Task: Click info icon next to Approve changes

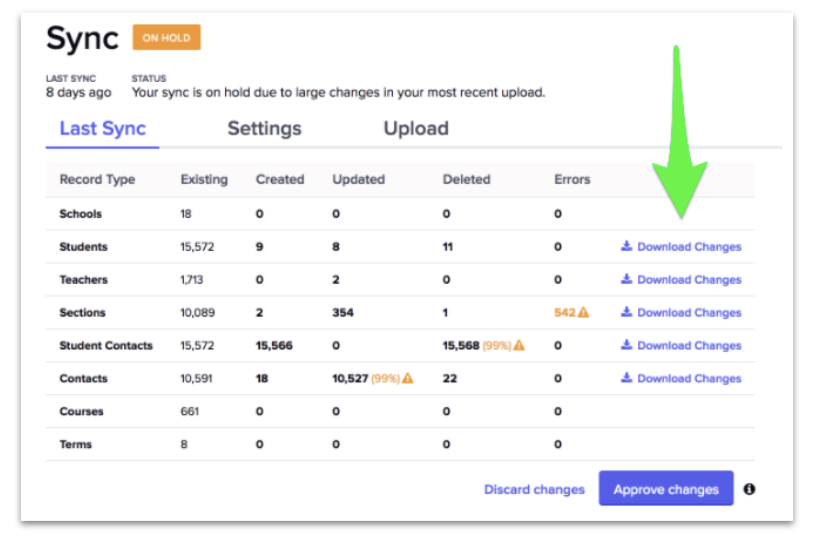Action: 749,489
